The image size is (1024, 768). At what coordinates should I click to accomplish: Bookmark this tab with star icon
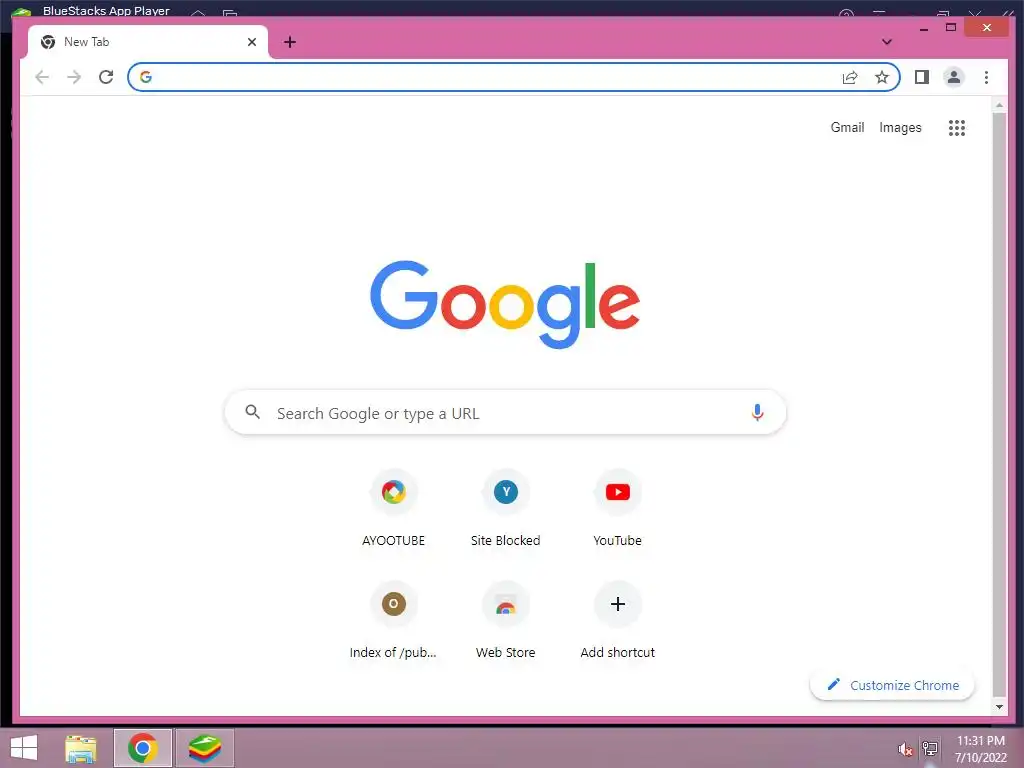coord(882,78)
